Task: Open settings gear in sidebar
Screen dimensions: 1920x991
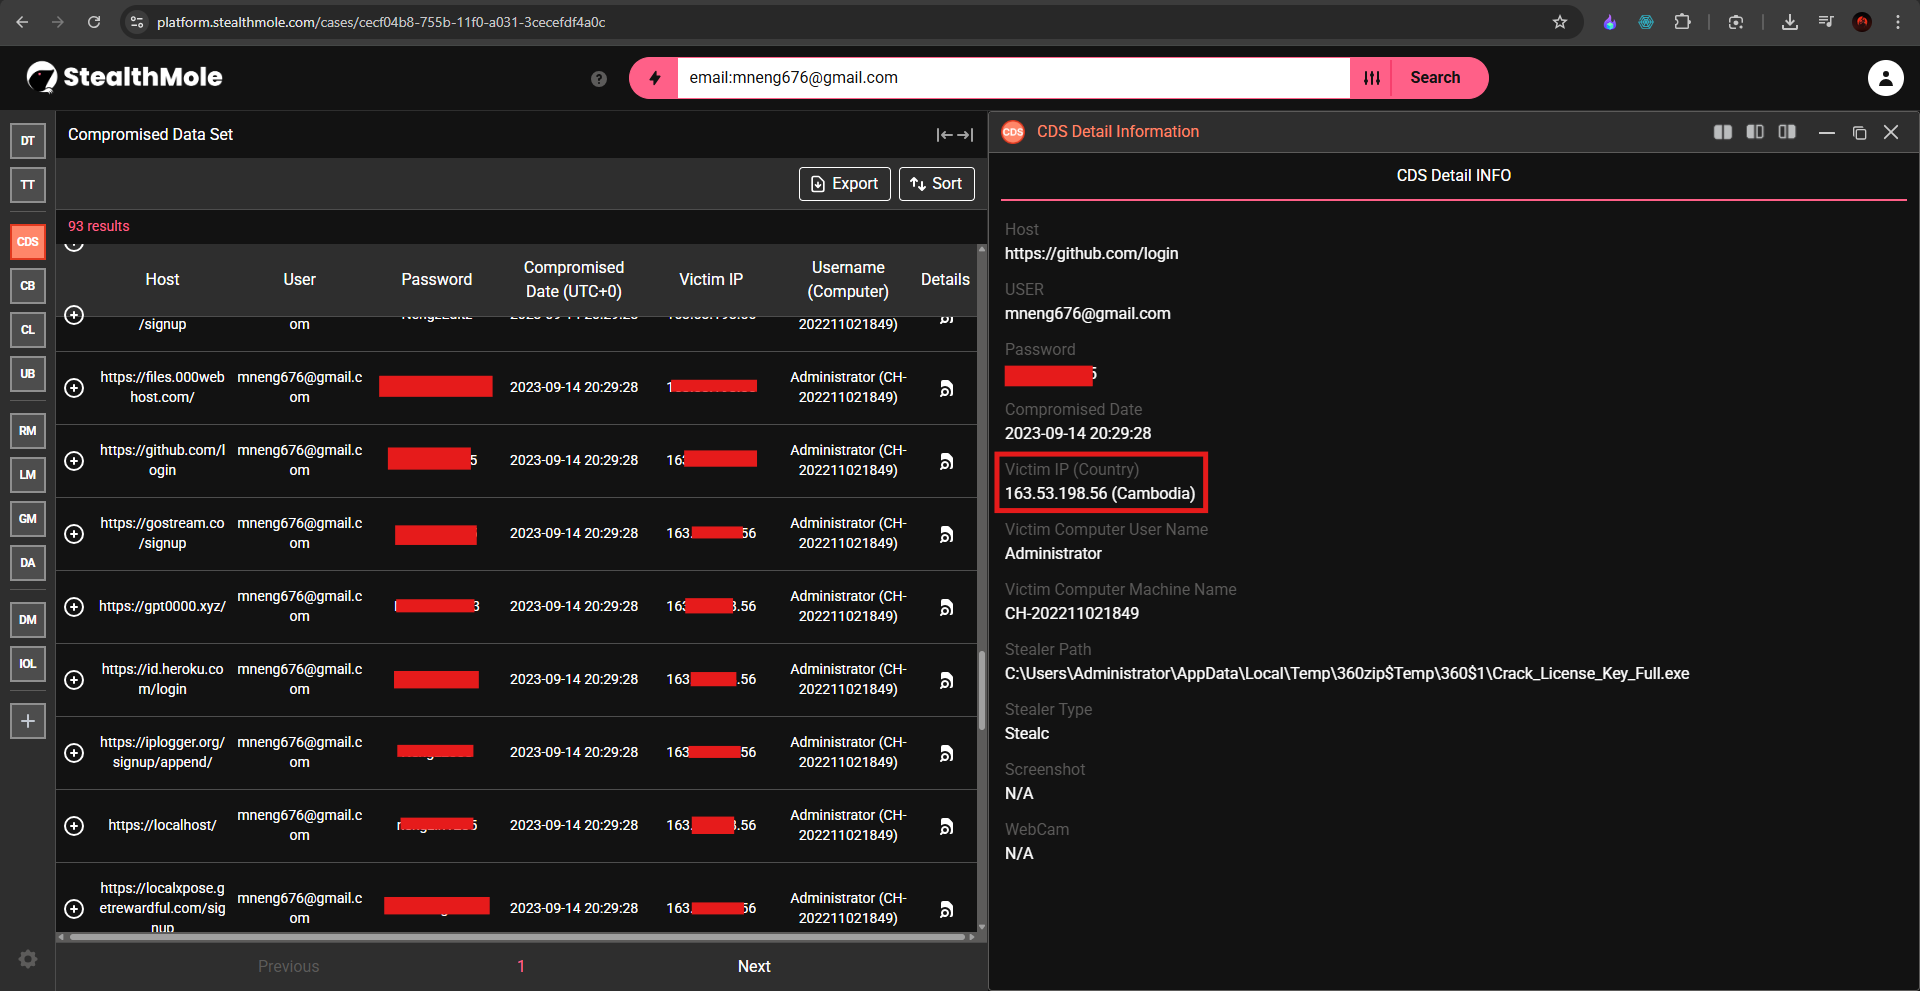Action: coord(28,959)
